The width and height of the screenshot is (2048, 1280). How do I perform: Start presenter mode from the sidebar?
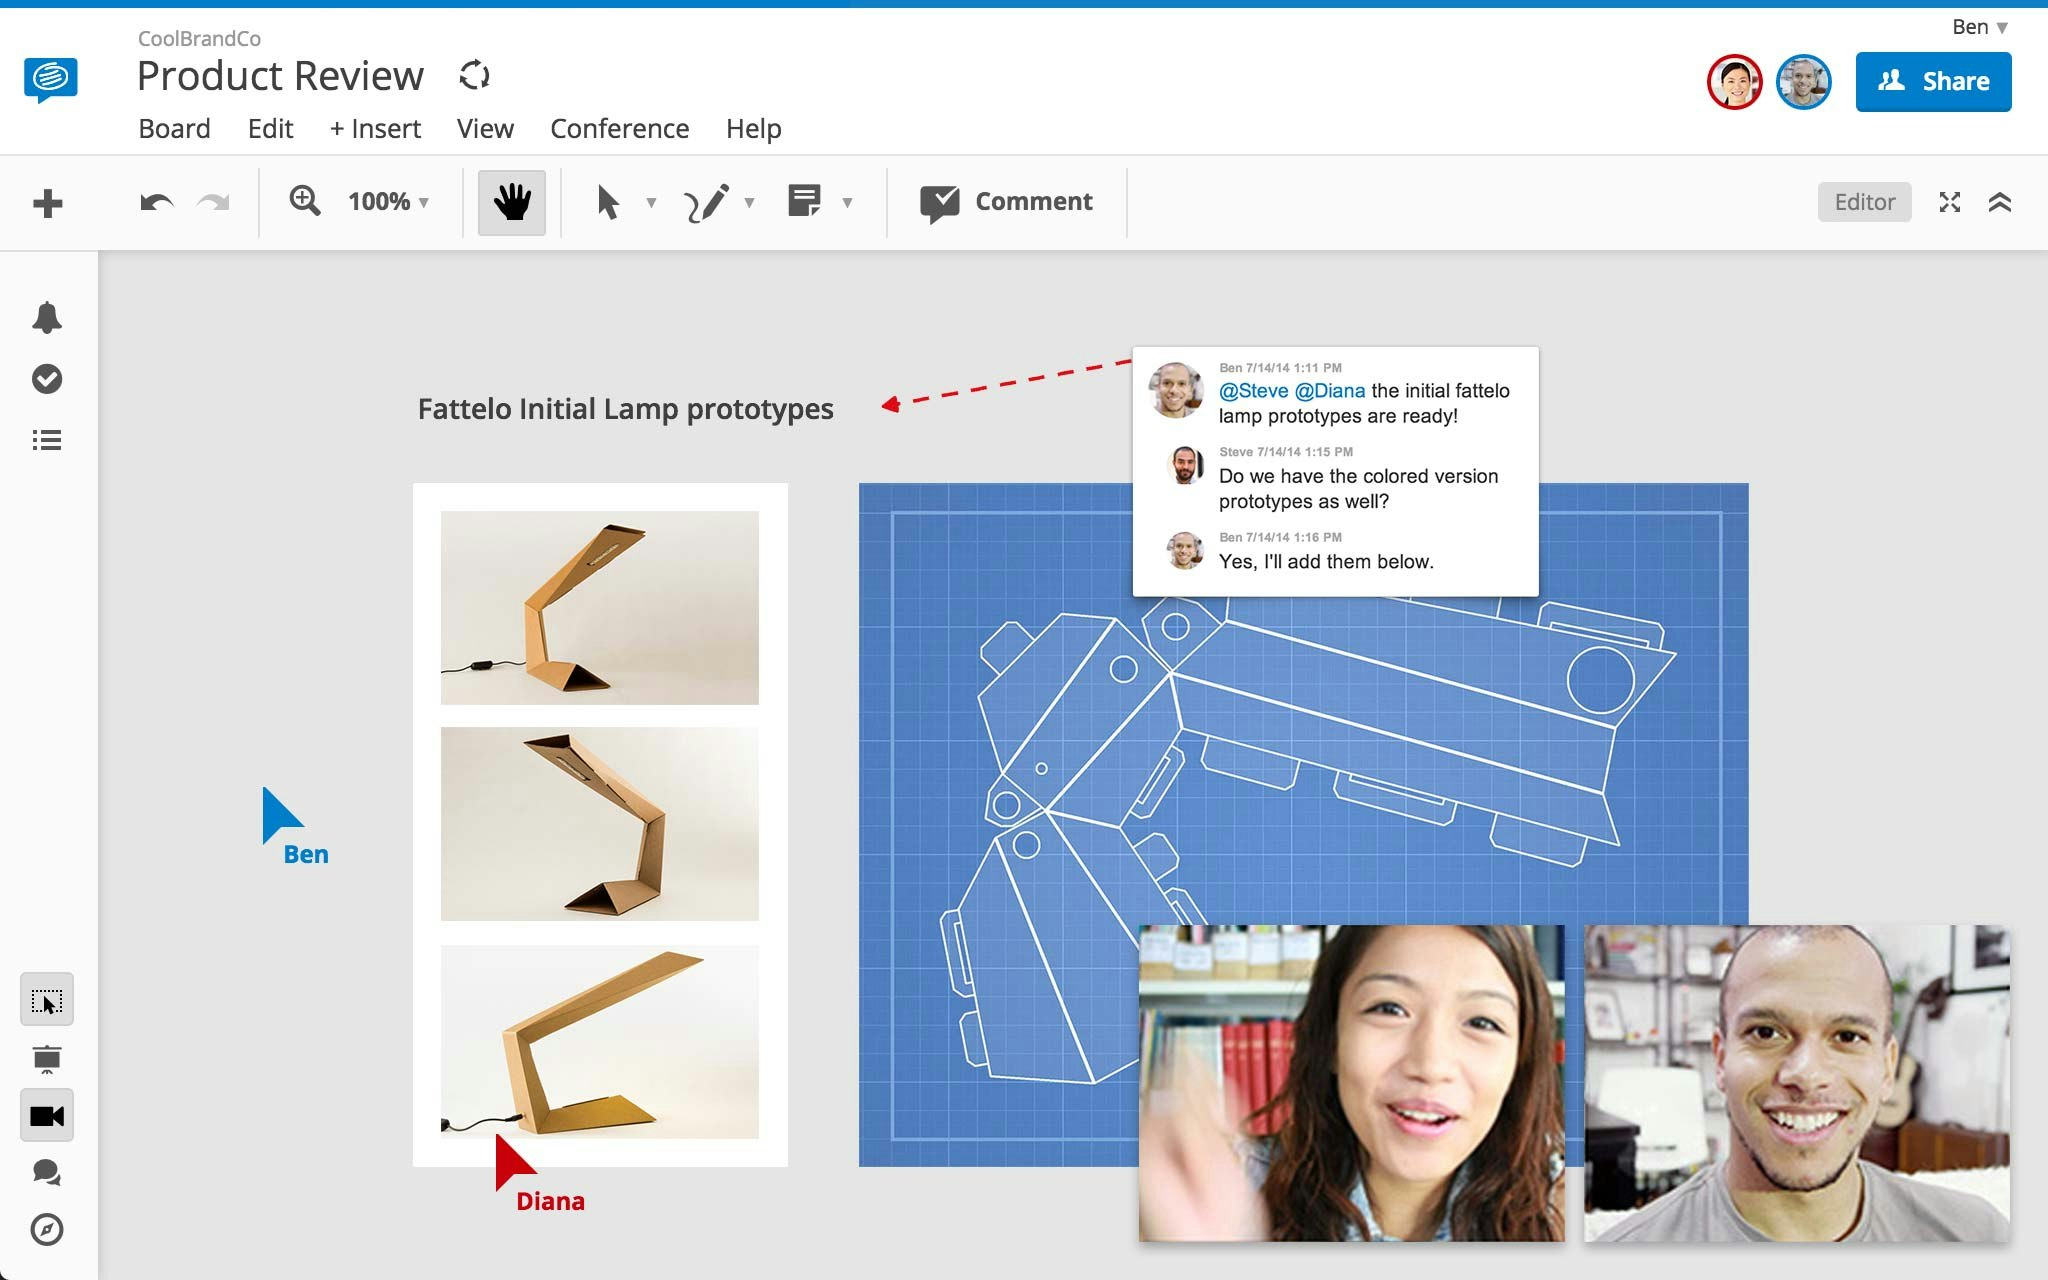click(x=47, y=1057)
